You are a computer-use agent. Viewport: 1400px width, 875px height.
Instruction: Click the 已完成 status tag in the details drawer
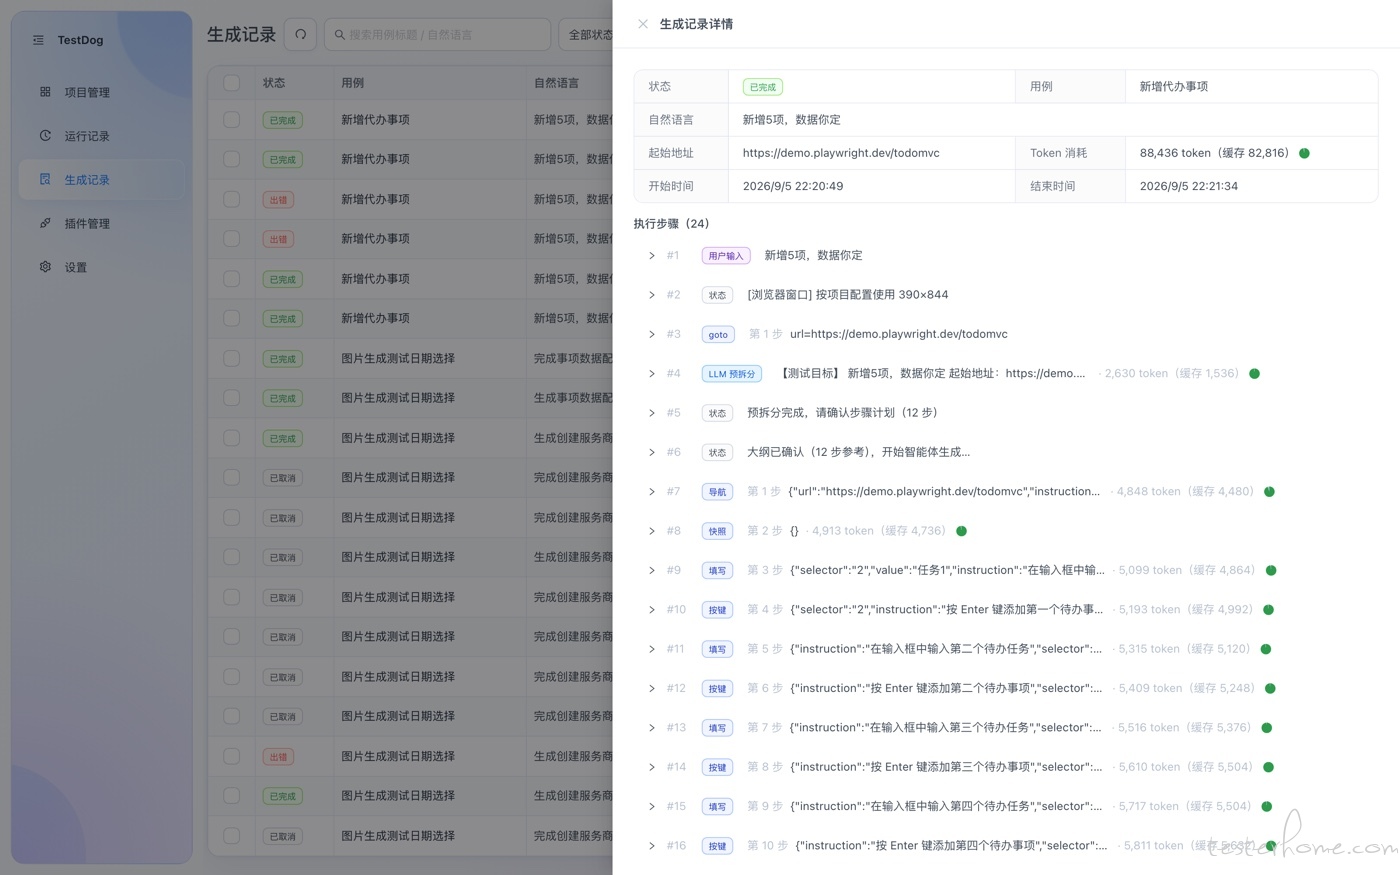click(x=762, y=87)
